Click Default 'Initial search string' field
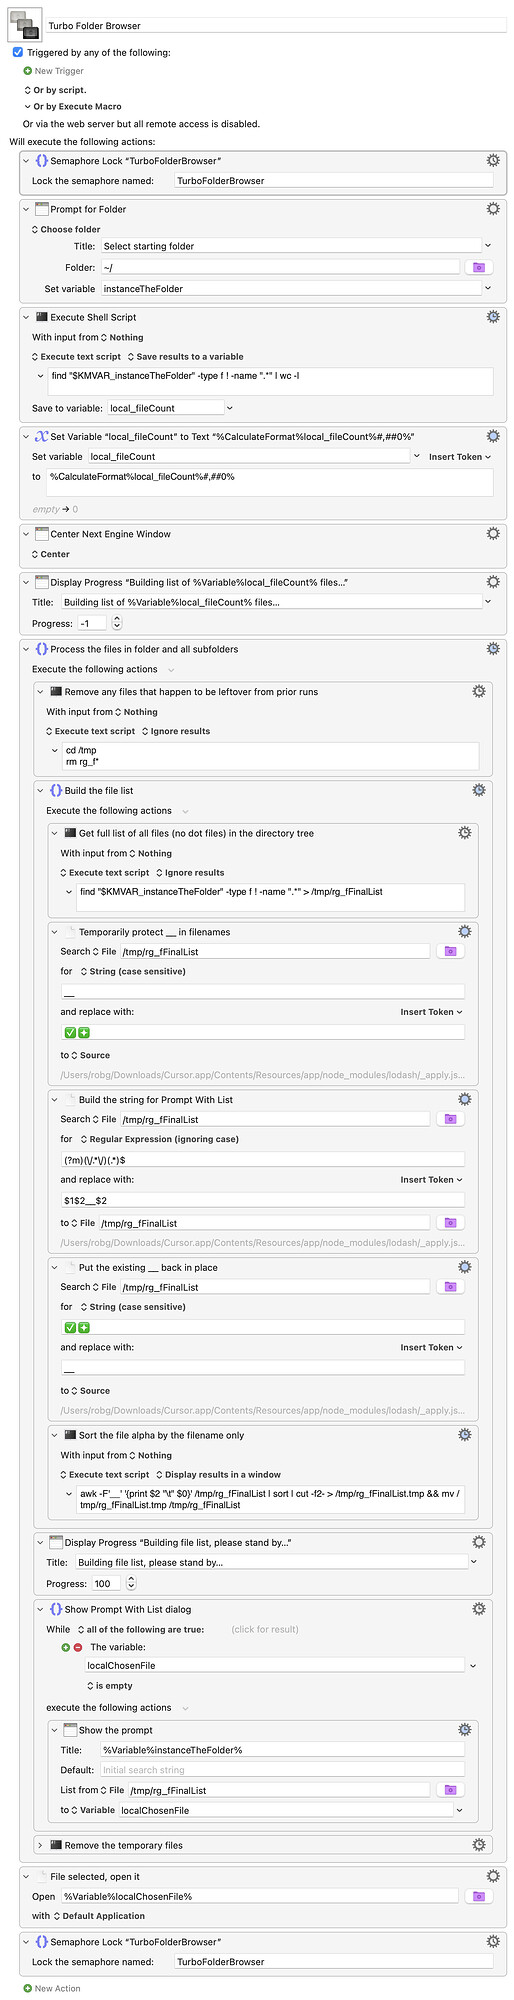The image size is (514, 2000). 282,1770
